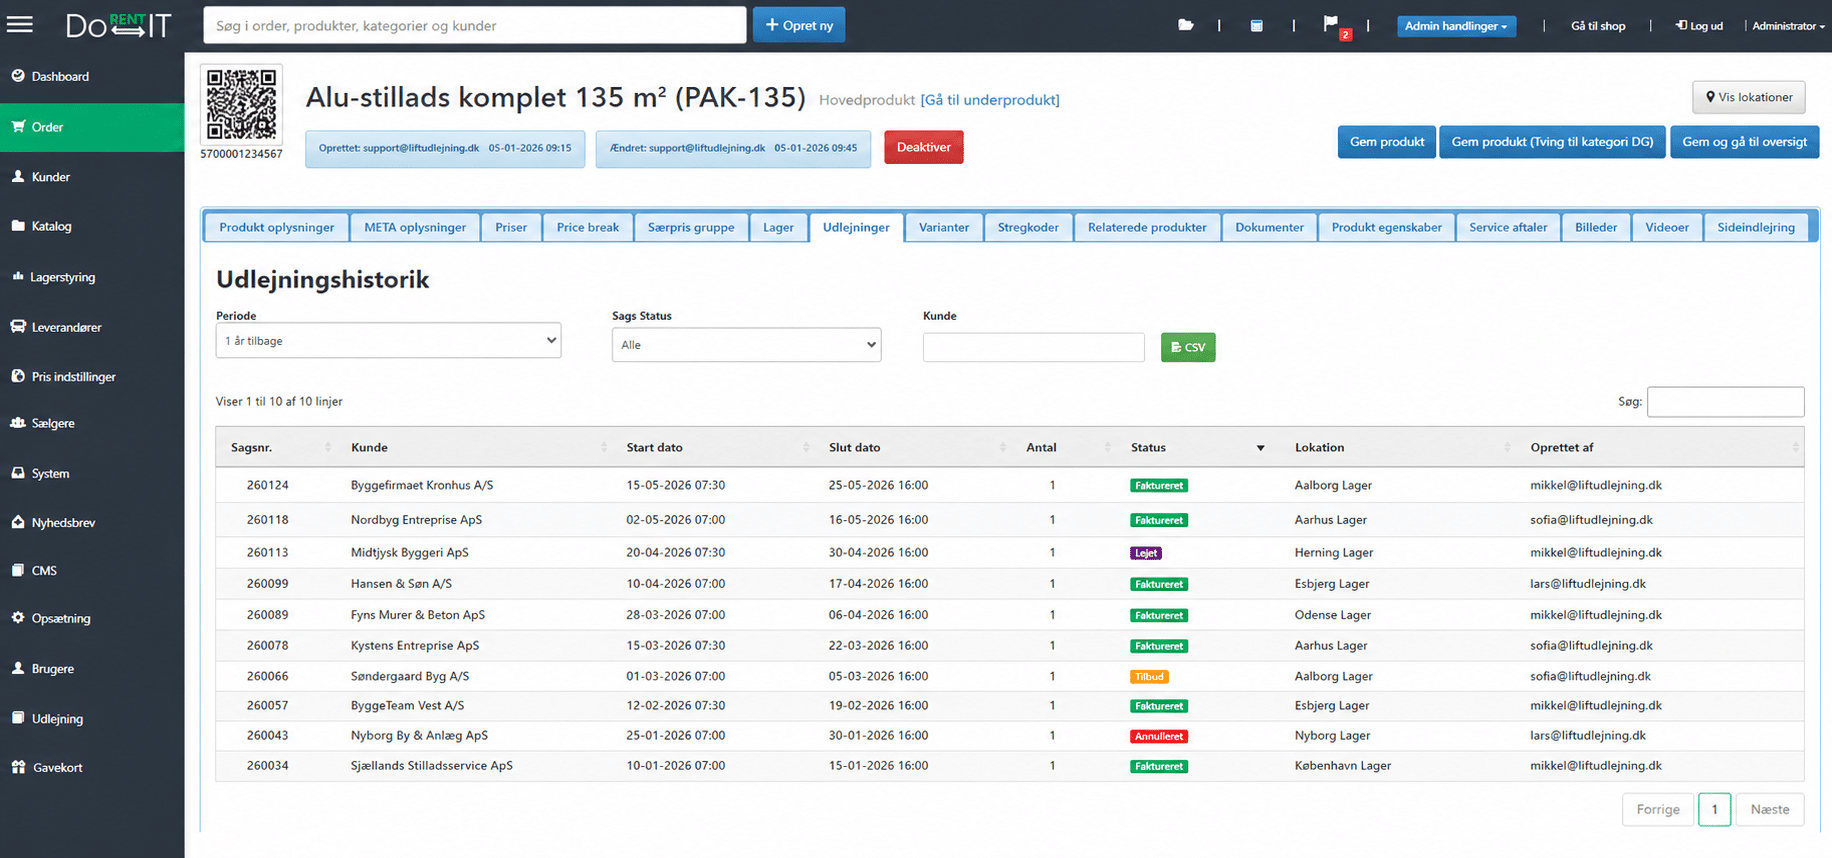This screenshot has width=1832, height=858.
Task: Open the folder icon in top bar
Action: [x=1186, y=25]
